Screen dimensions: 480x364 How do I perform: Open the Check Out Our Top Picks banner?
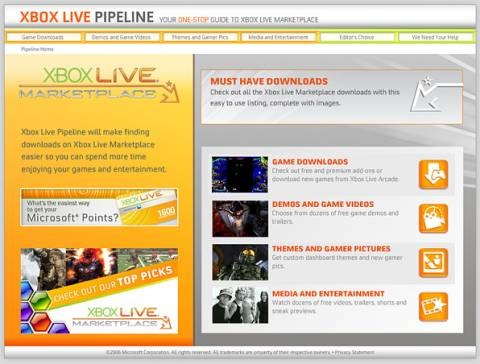(x=99, y=291)
